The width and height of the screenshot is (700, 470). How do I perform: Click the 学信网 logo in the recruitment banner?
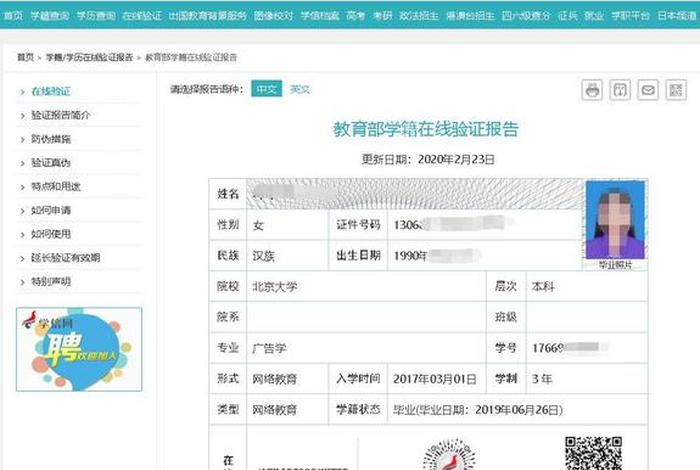pos(46,320)
